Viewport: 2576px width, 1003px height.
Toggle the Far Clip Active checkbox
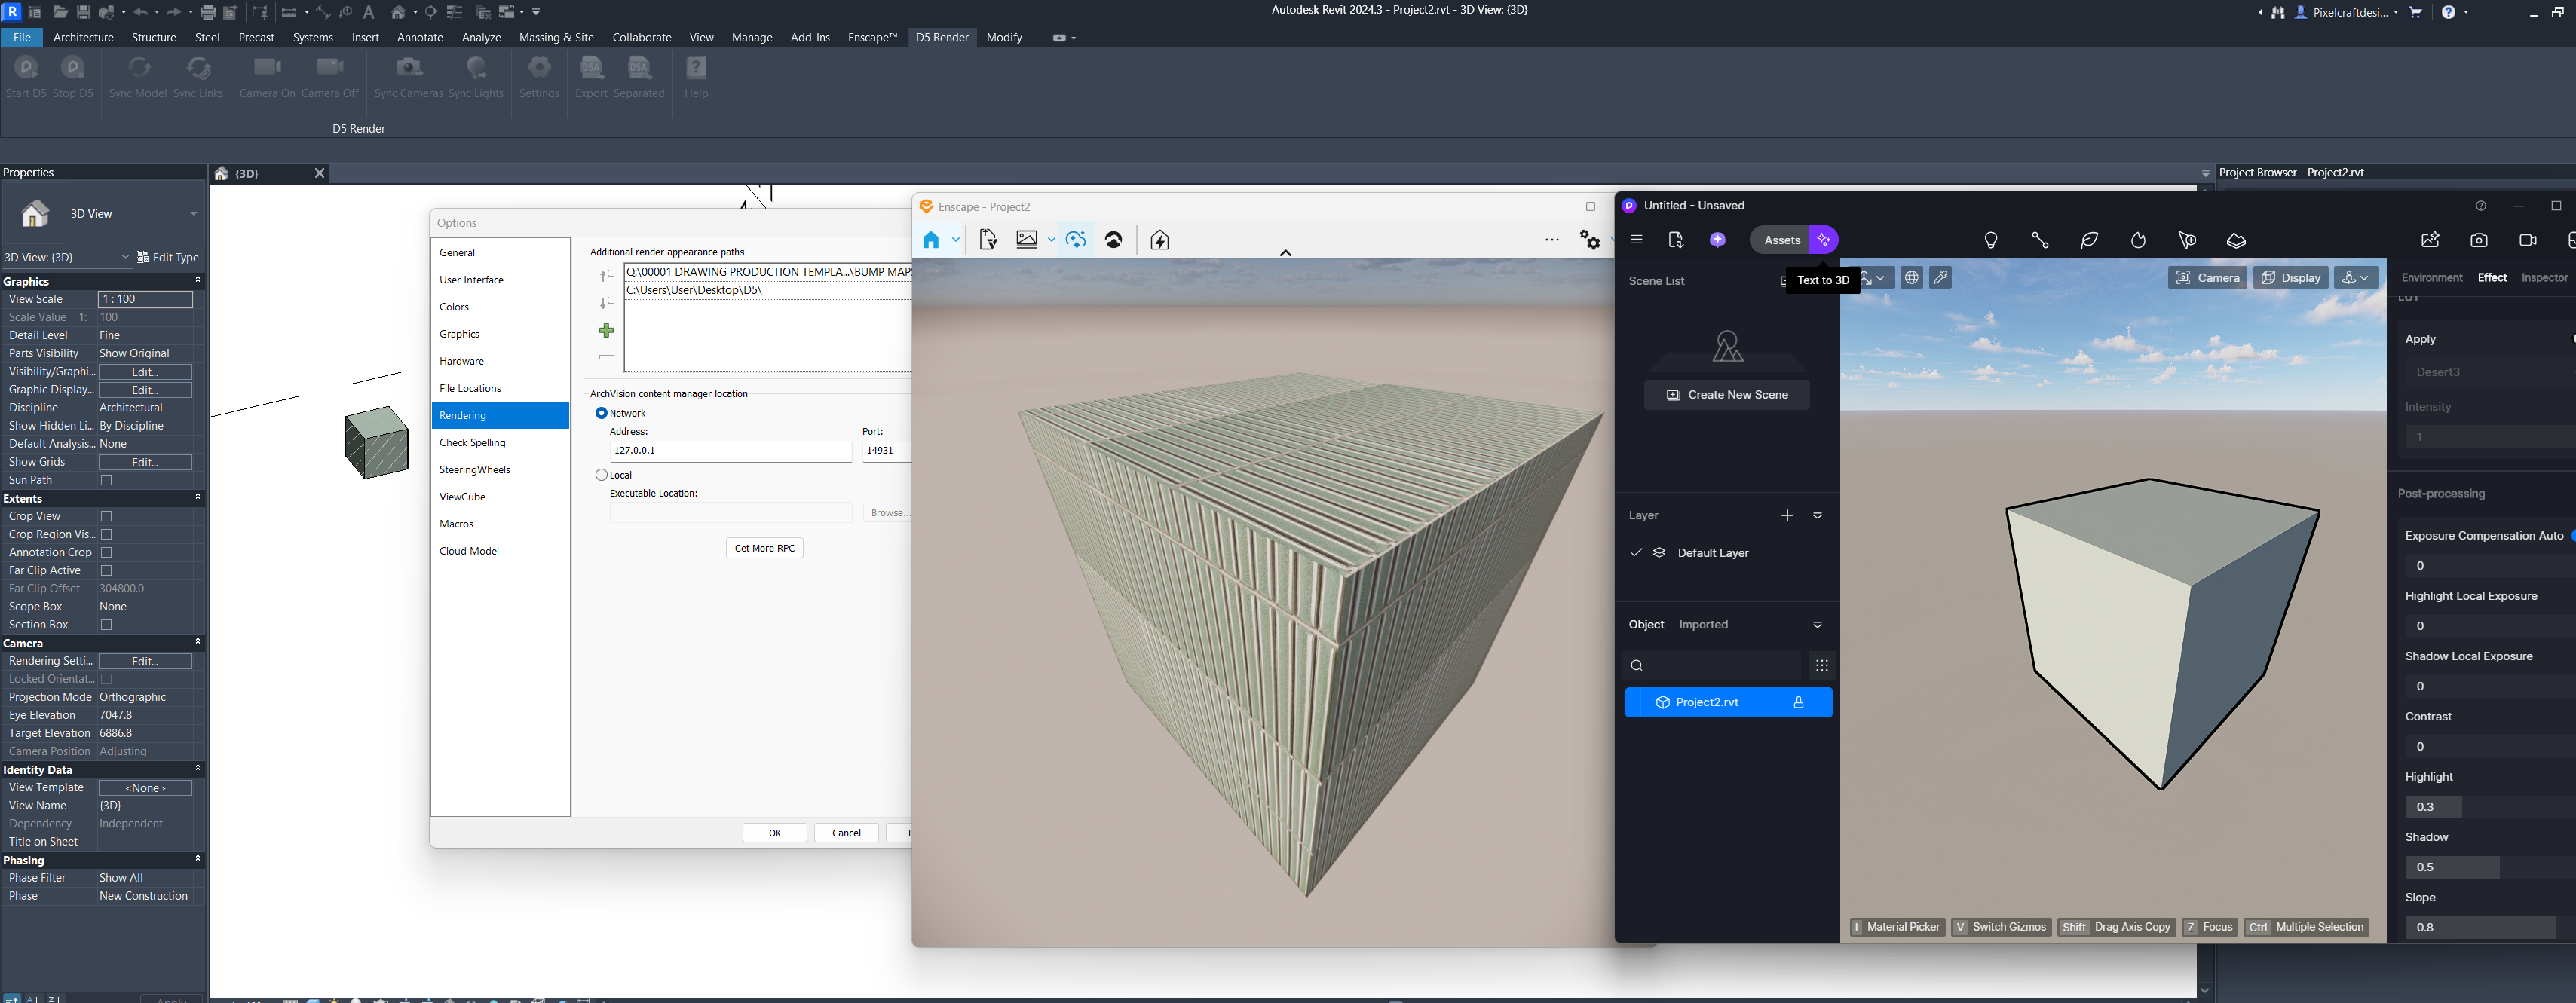tap(106, 570)
